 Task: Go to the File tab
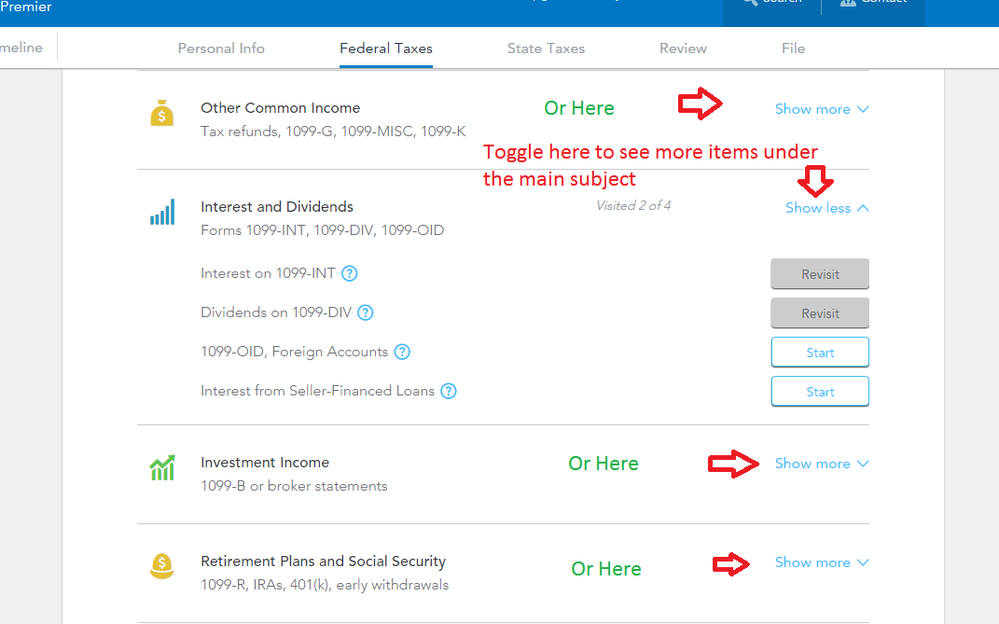coord(793,48)
